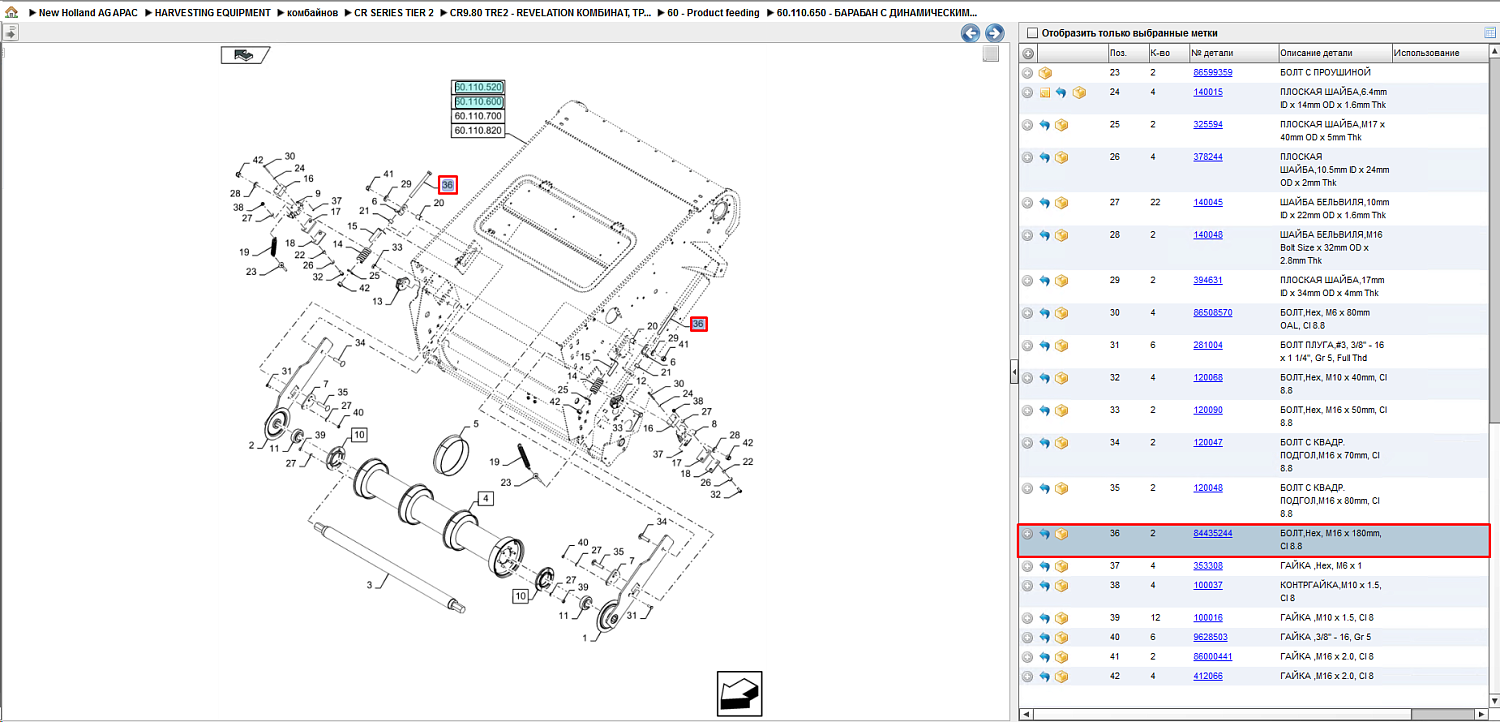Navigate forward with the blue right arrow
The image size is (1500, 722).
[994, 33]
